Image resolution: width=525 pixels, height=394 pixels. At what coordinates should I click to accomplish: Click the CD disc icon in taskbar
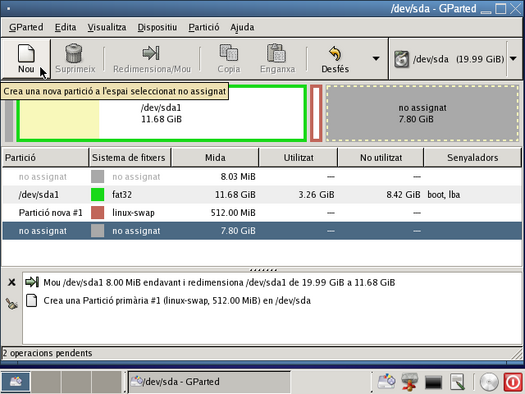click(x=489, y=382)
